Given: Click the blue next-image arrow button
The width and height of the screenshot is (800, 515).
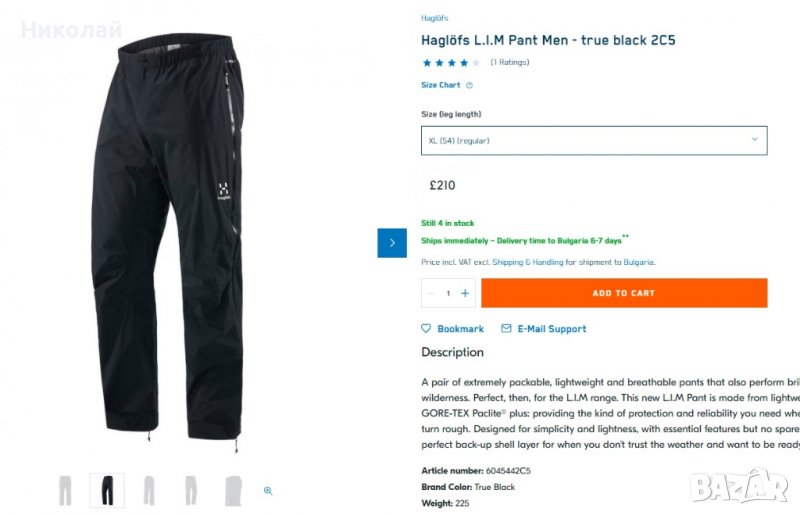Looking at the screenshot, I should [392, 243].
